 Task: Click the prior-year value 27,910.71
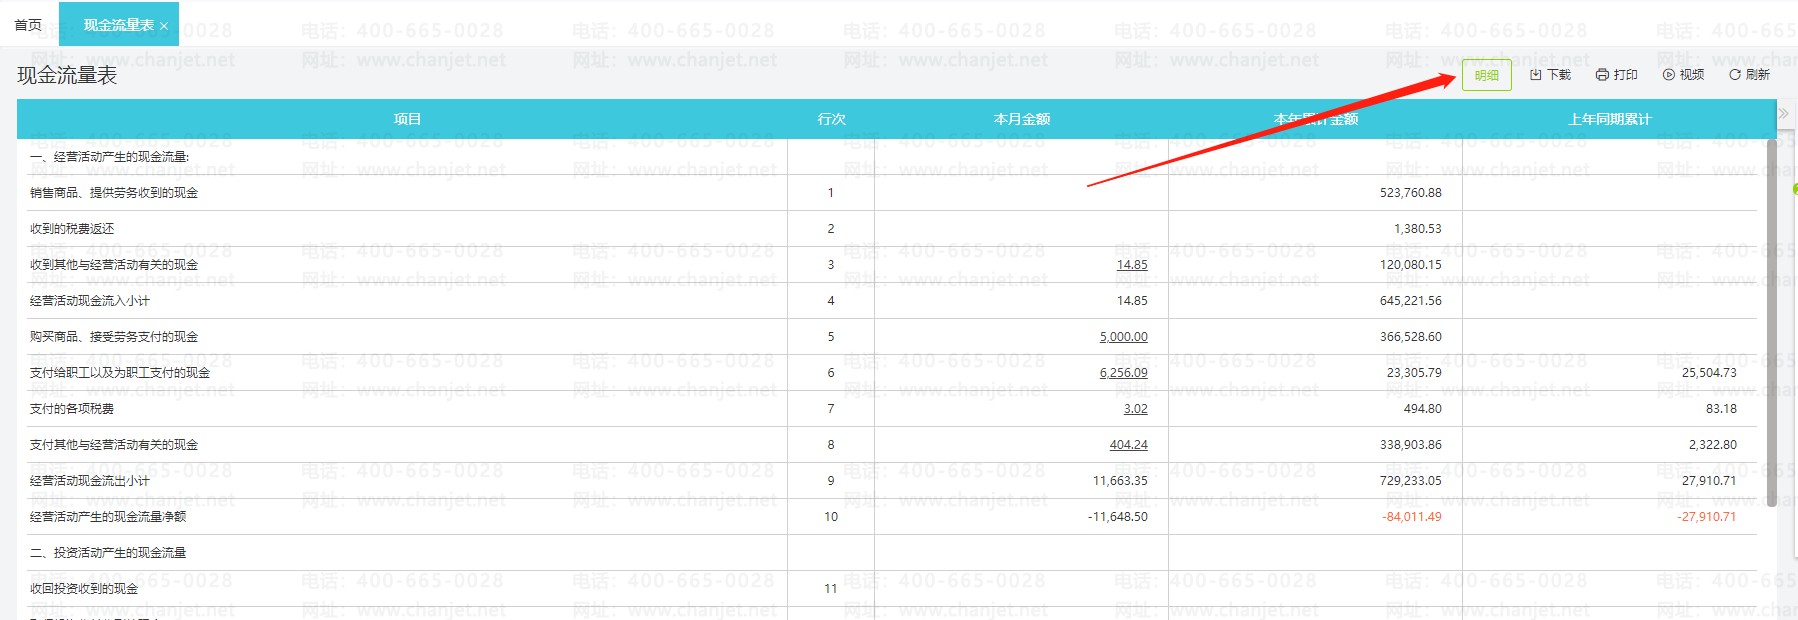click(1709, 481)
